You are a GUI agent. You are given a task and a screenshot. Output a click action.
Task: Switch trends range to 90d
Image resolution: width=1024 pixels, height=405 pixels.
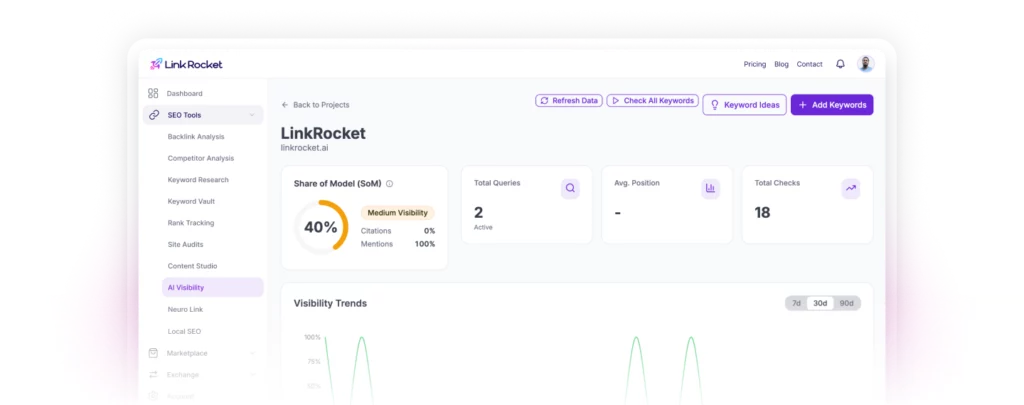tap(846, 303)
